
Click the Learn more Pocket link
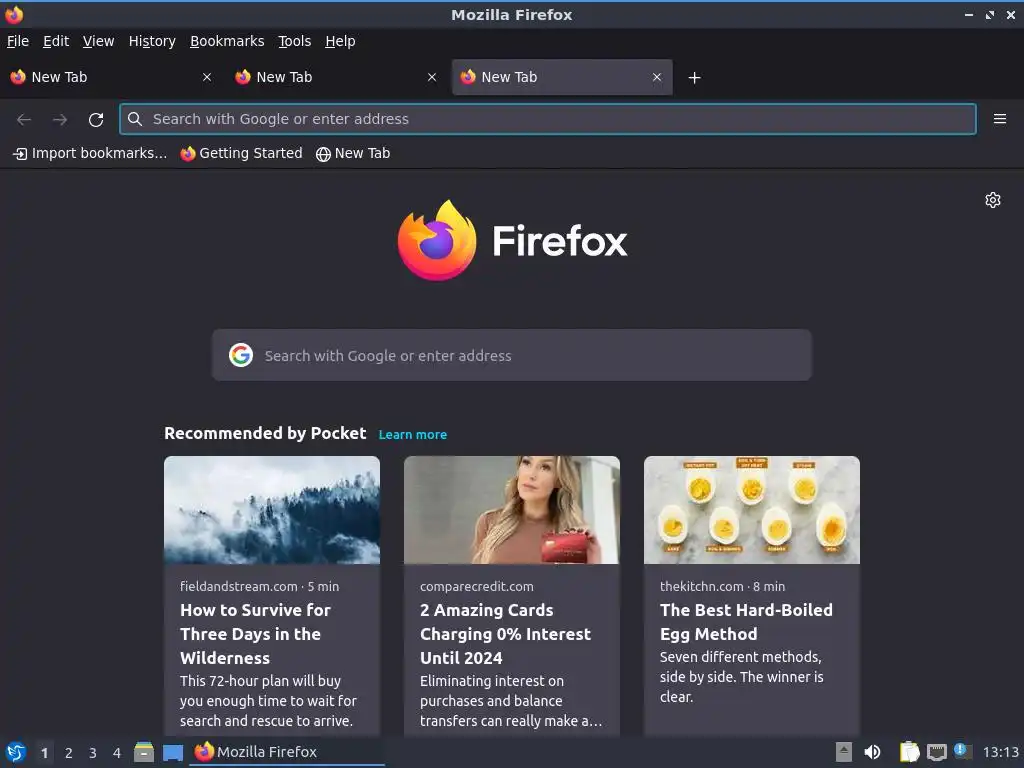(413, 434)
